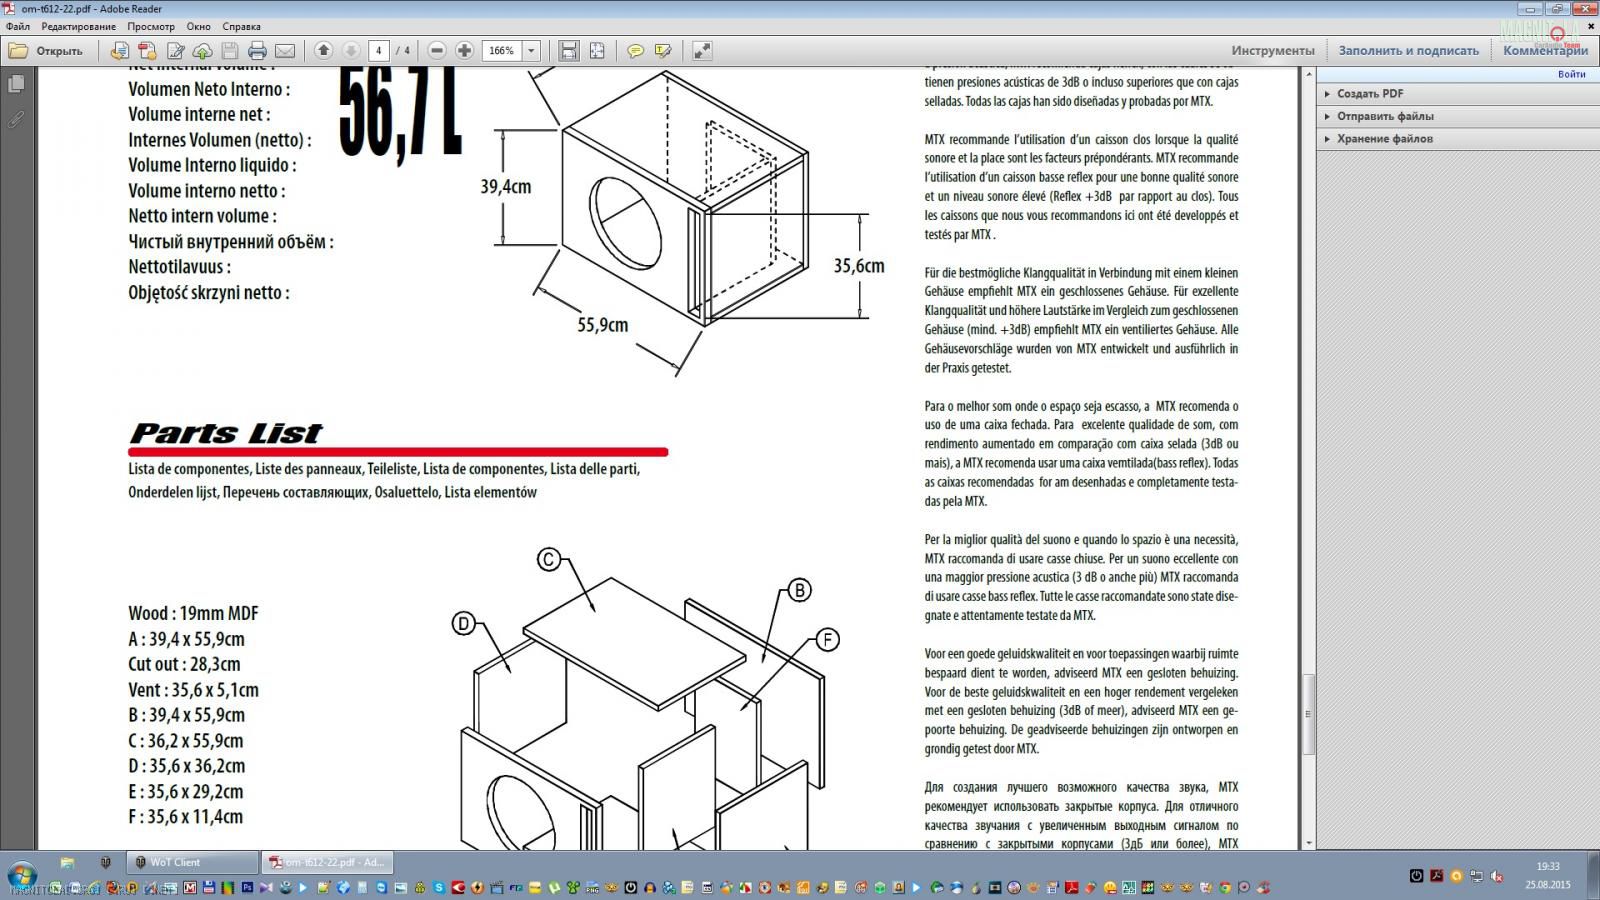Open the Заполнить и подписать pane
This screenshot has width=1600, height=900.
[1408, 50]
